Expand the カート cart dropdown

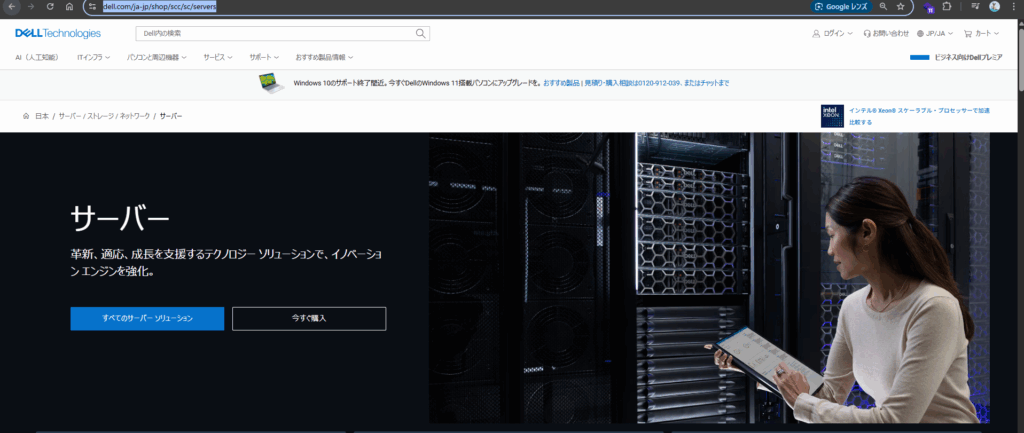pos(982,33)
